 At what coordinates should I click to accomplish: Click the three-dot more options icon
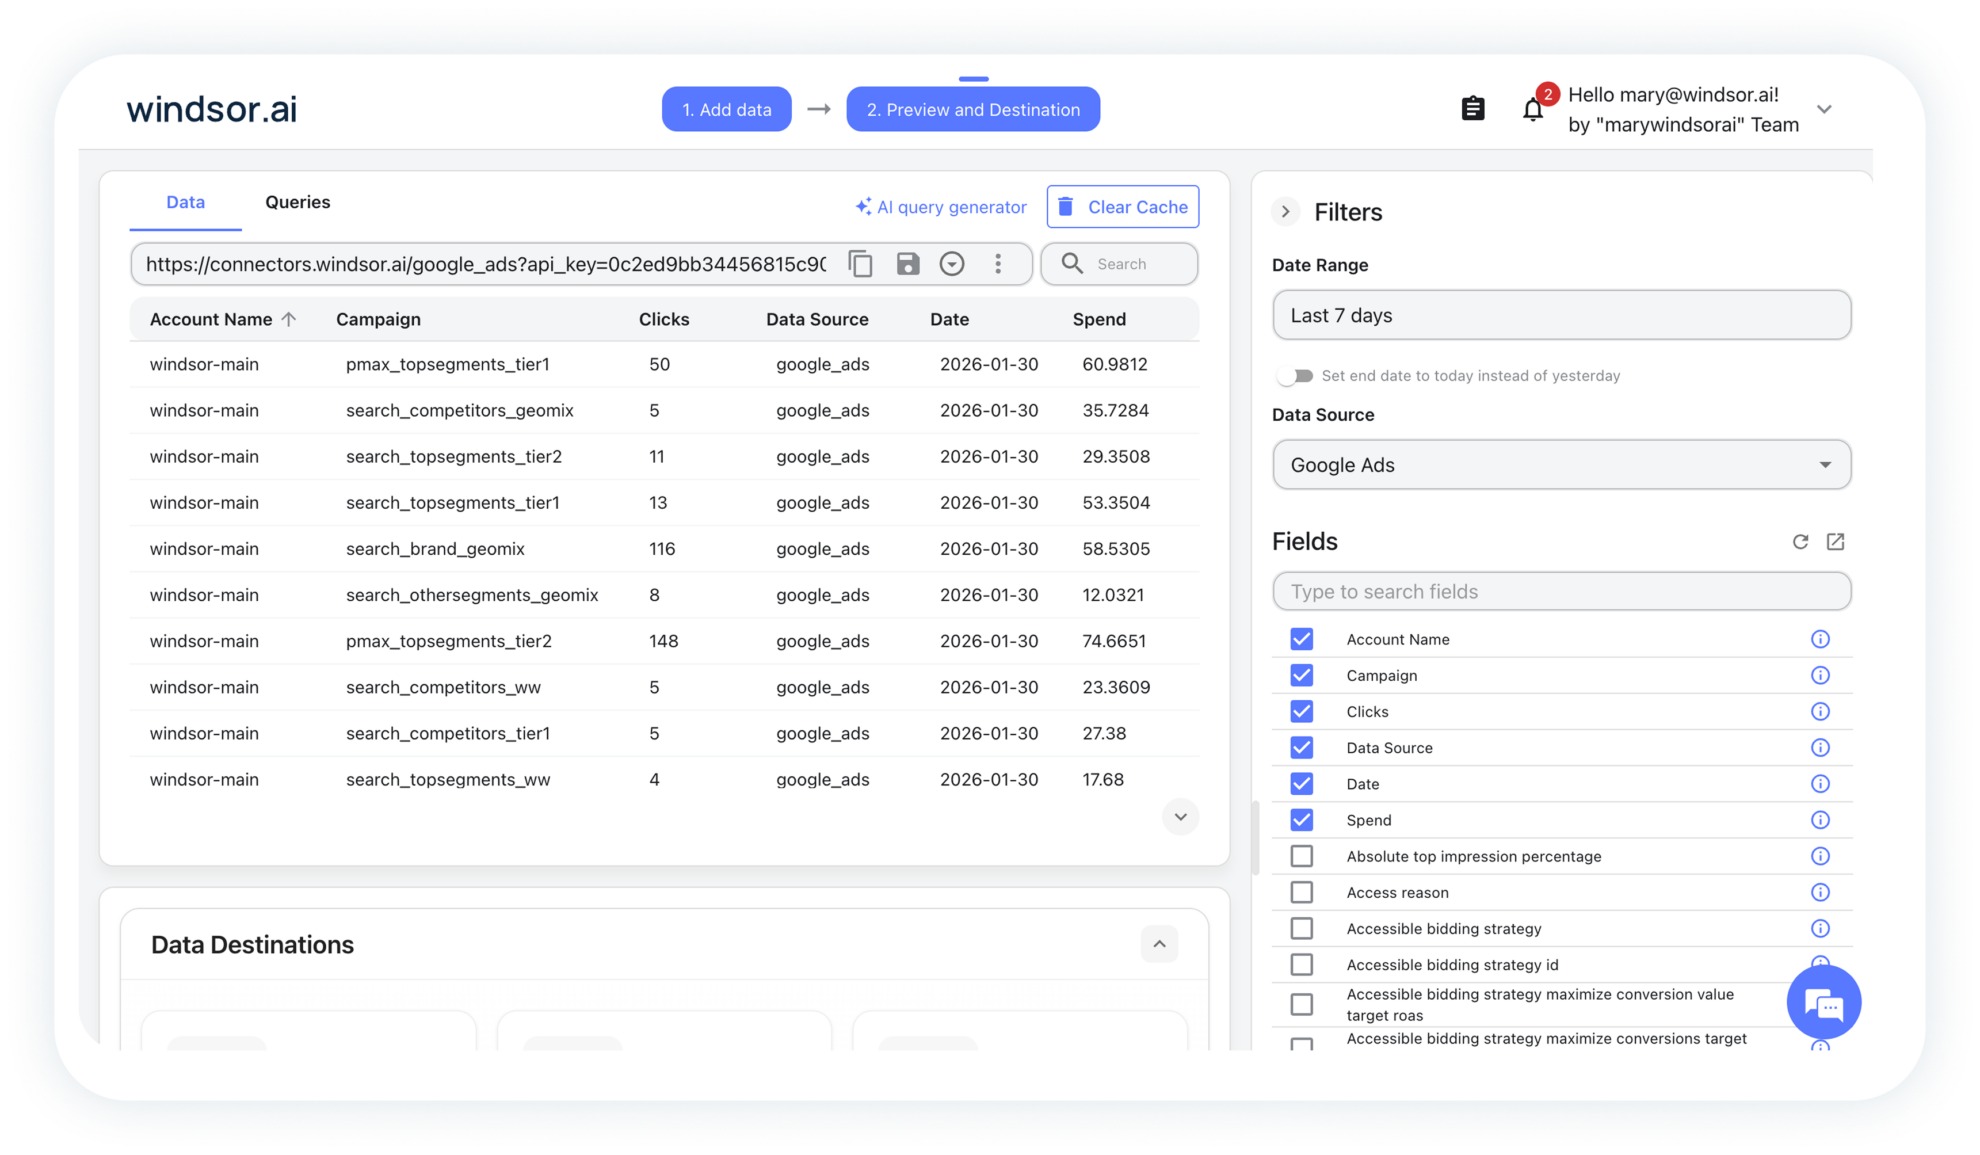click(997, 264)
